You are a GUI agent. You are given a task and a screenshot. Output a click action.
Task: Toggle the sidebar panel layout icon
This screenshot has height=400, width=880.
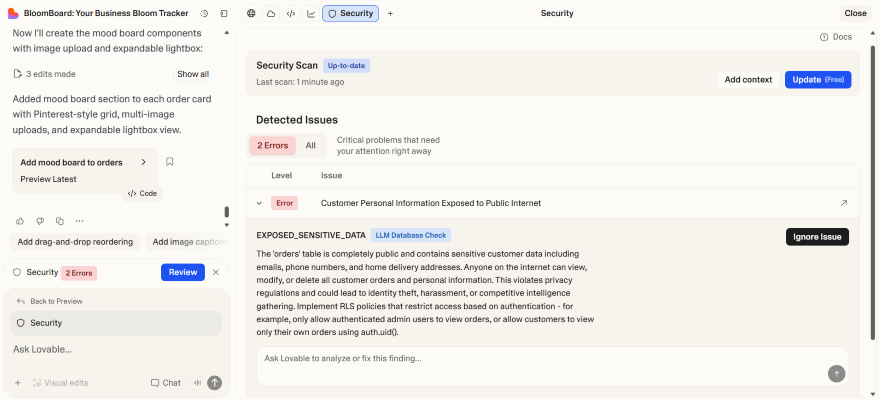pyautogui.click(x=223, y=14)
